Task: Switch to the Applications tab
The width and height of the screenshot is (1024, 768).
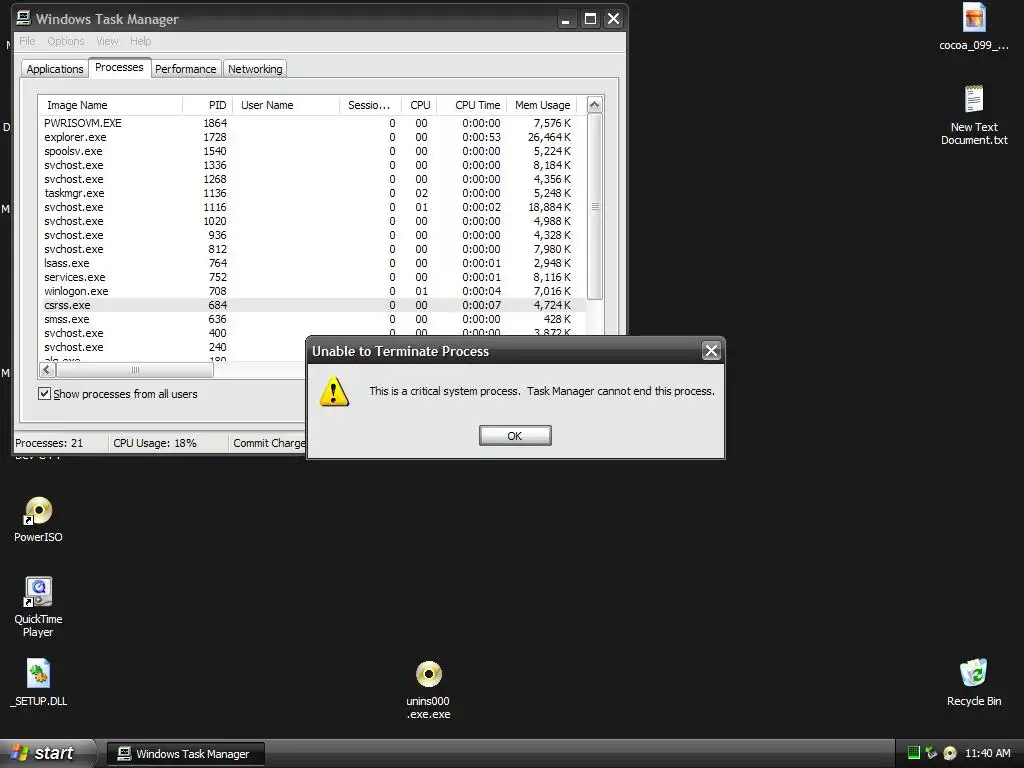Action: click(55, 69)
